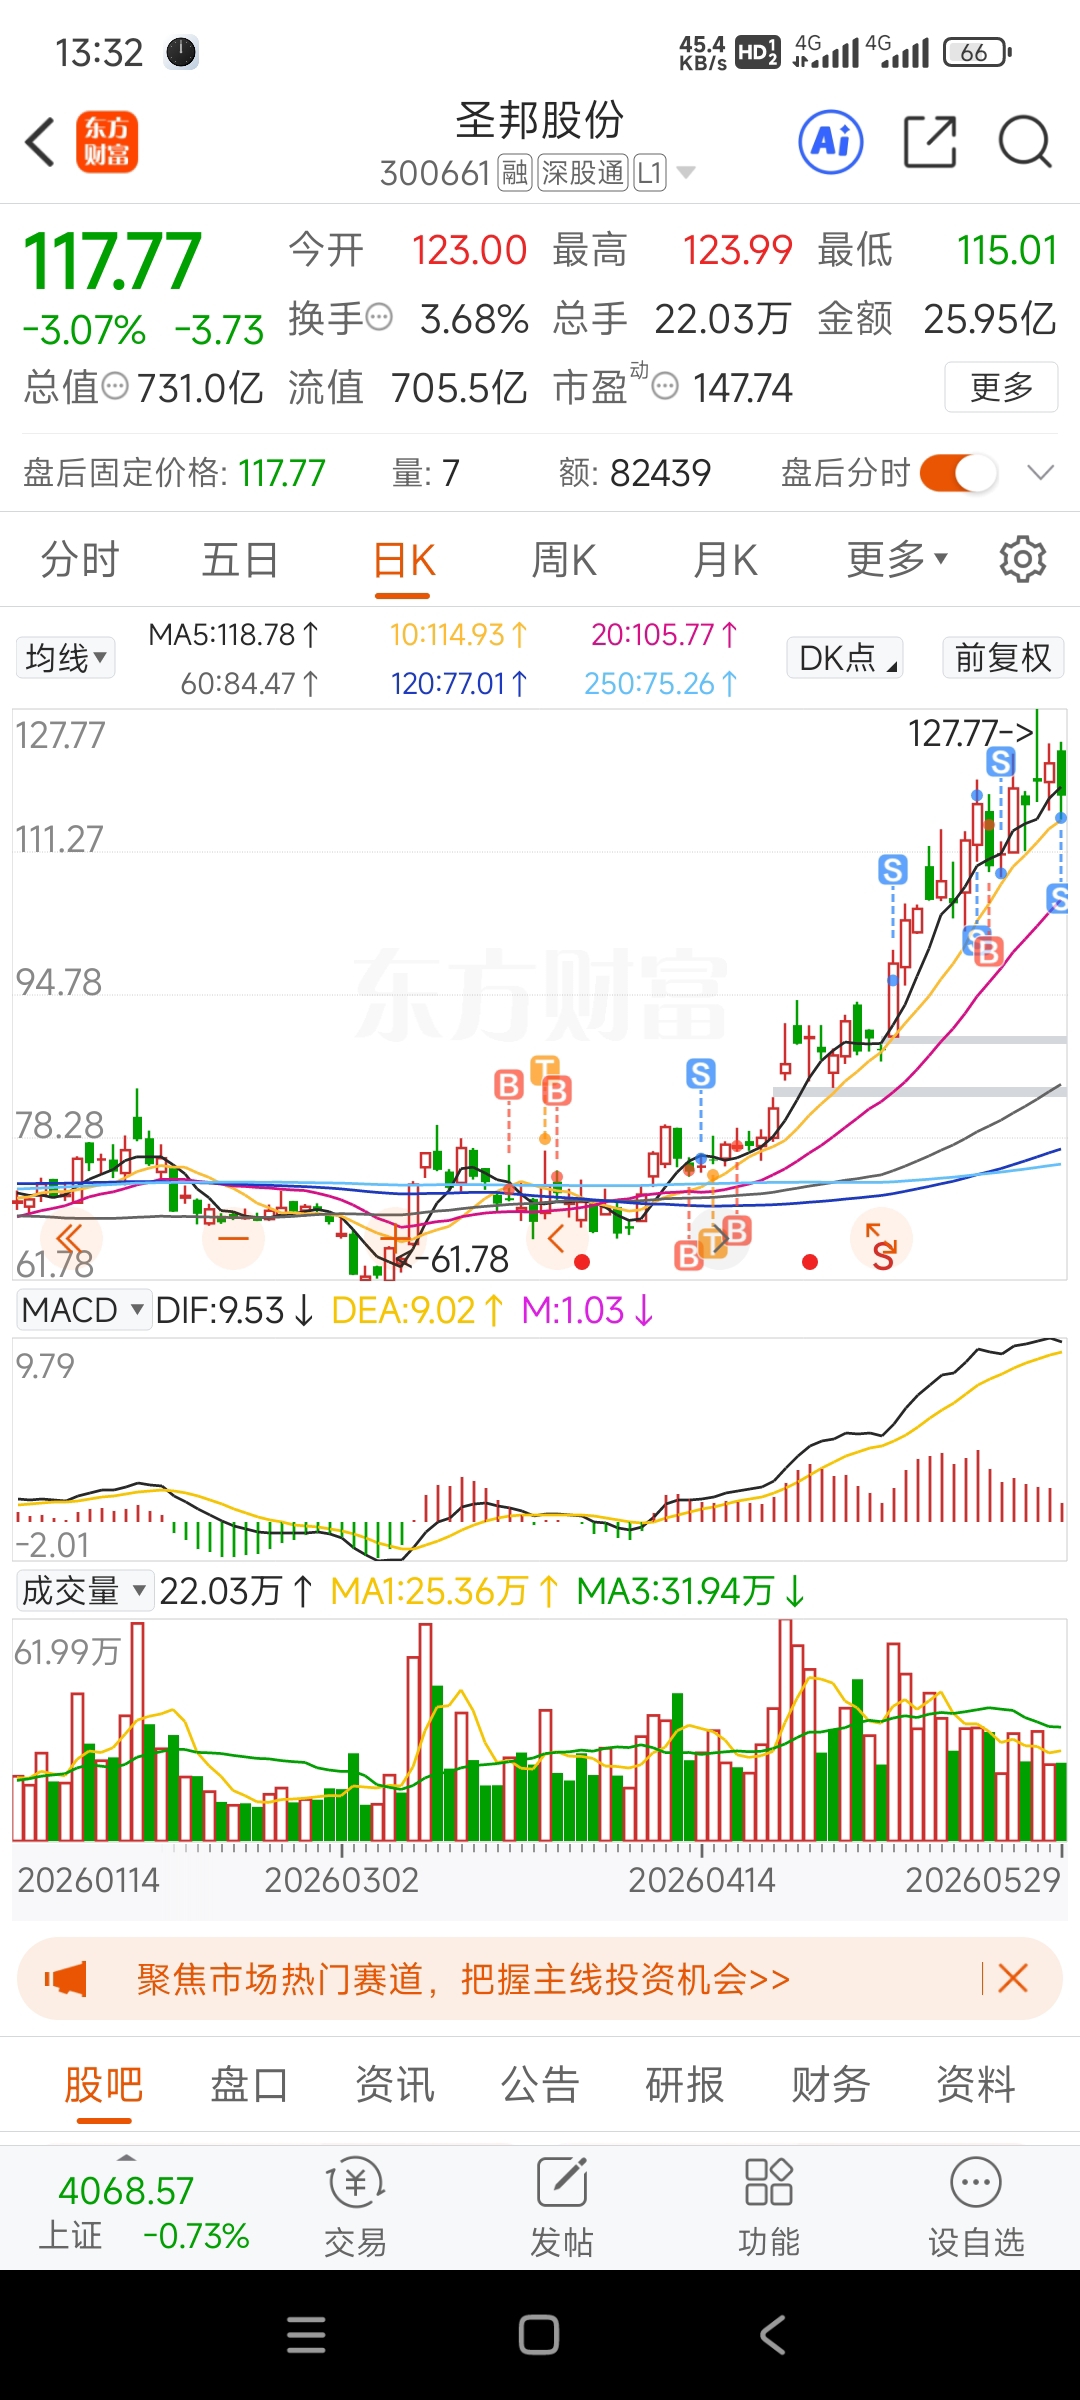Screen dimensions: 1080x2400
Task: Open the 东方财富 home logo
Action: (107, 141)
